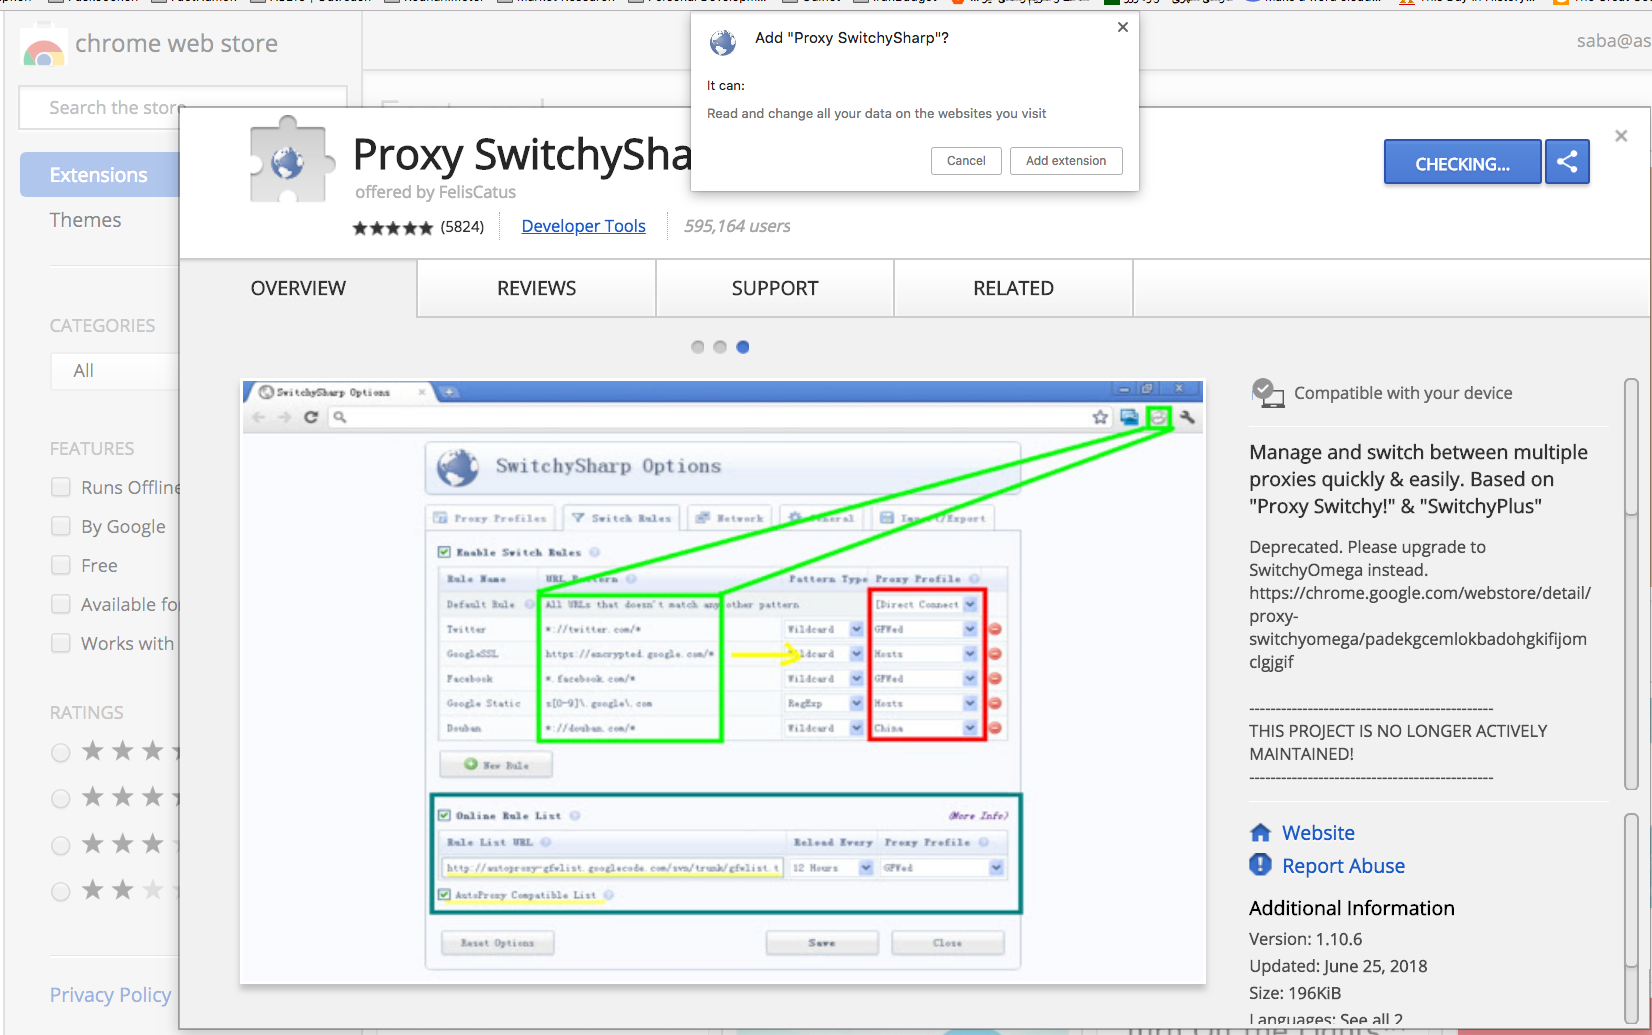This screenshot has width=1652, height=1035.
Task: Click the Chrome Web Store logo
Action: [43, 48]
